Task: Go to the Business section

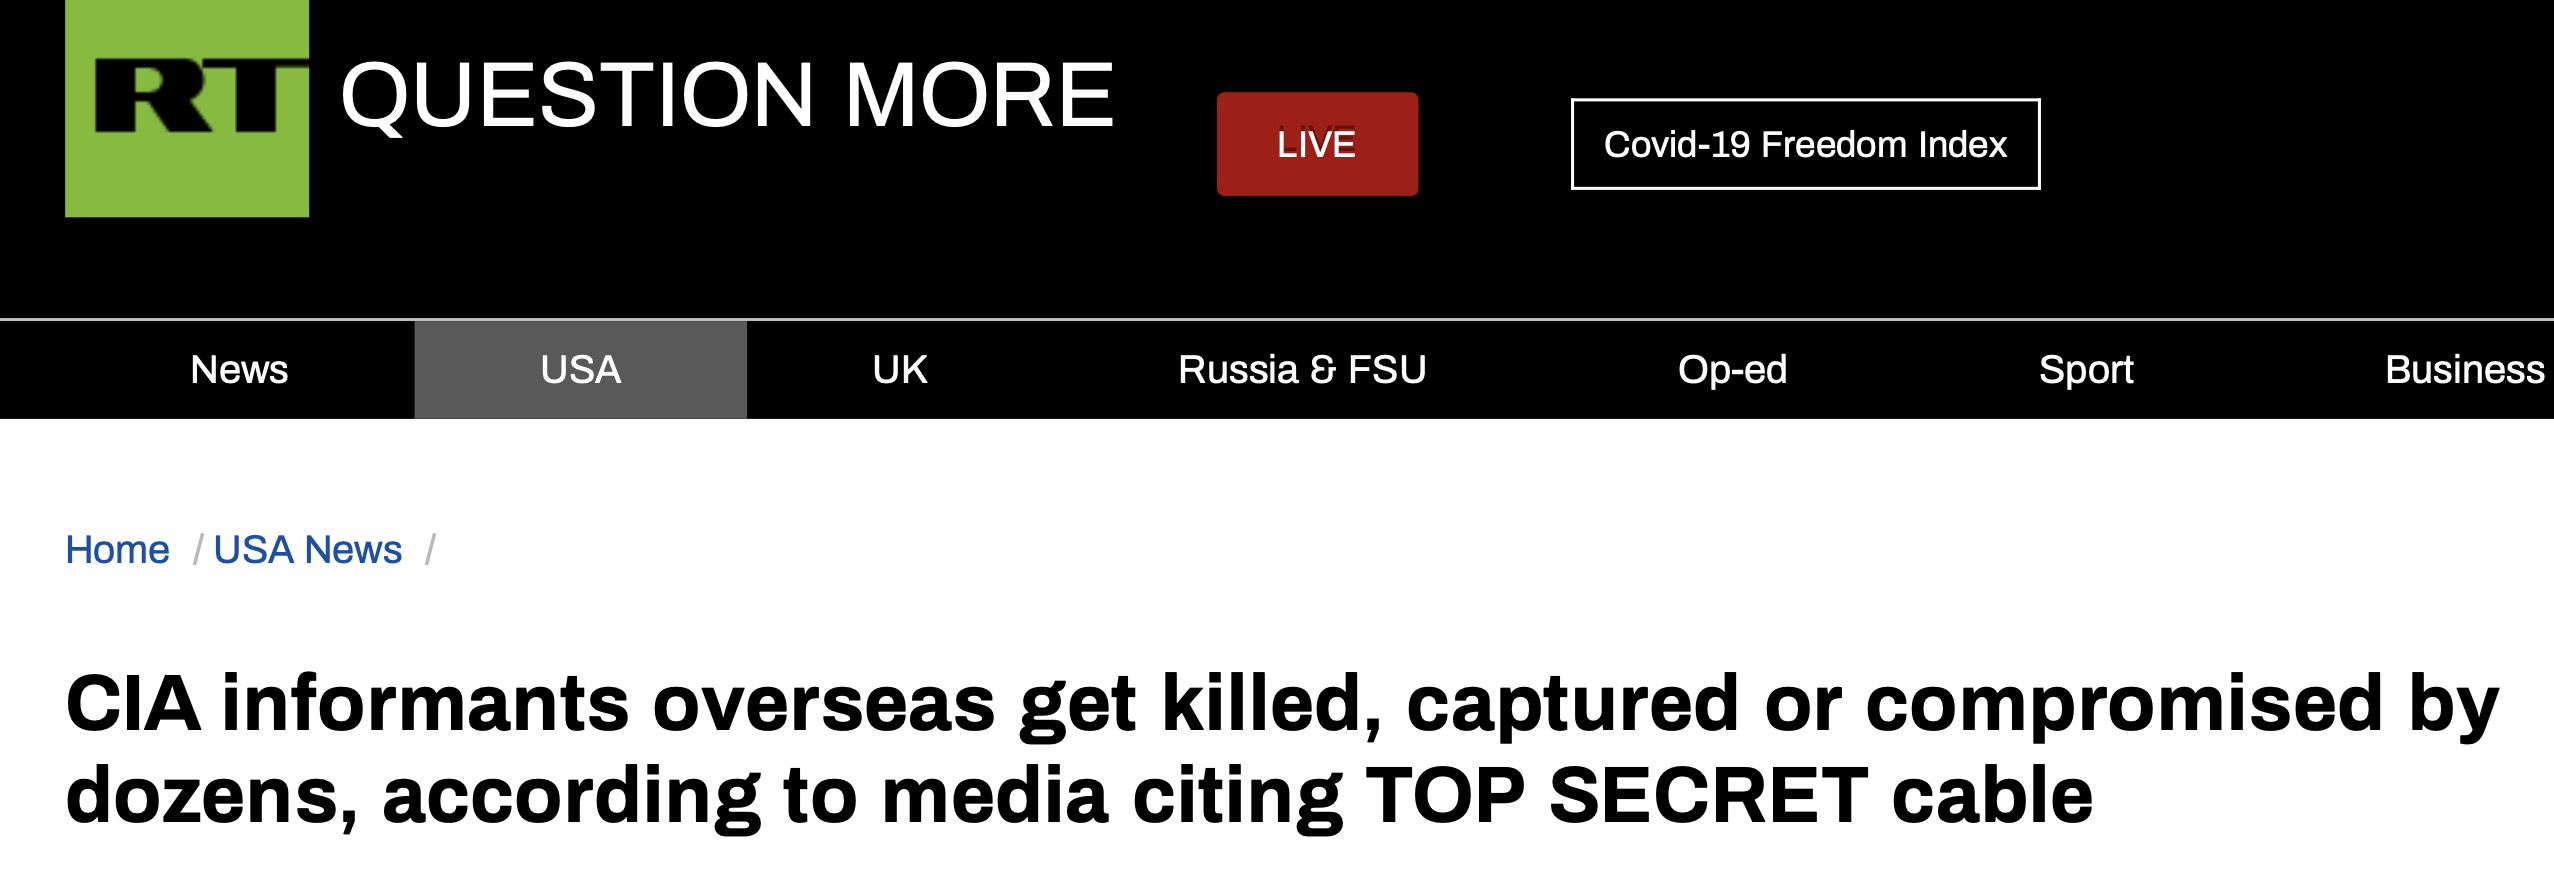Action: (x=2464, y=370)
